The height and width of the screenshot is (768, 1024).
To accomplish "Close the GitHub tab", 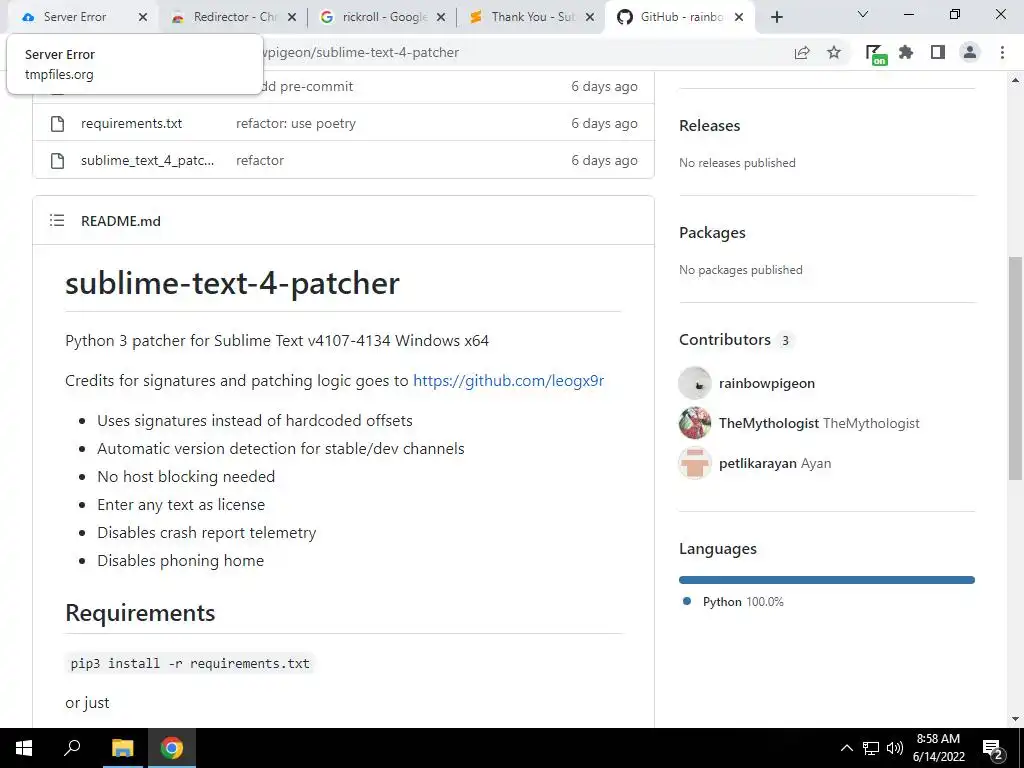I will 739,17.
